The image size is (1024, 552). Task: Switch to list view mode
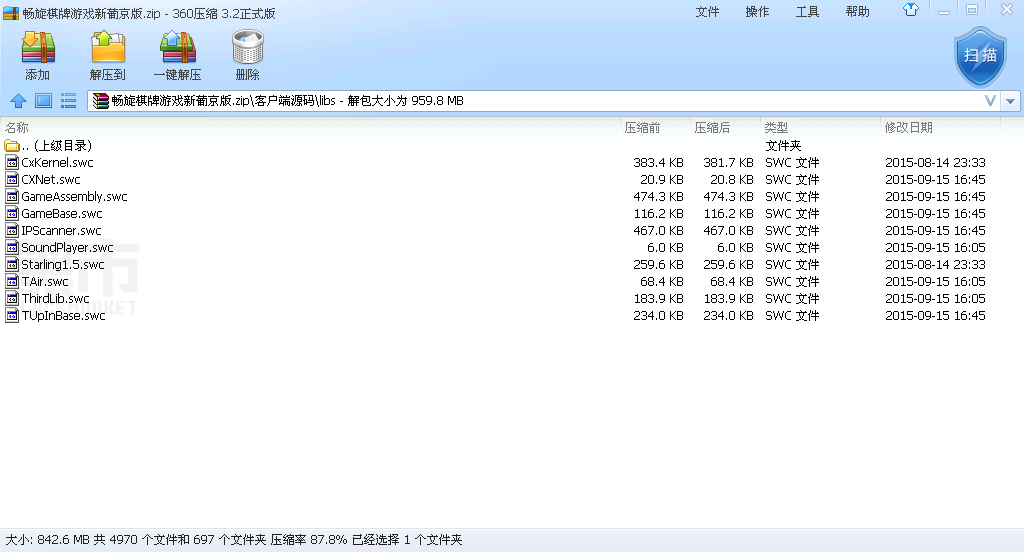(69, 101)
